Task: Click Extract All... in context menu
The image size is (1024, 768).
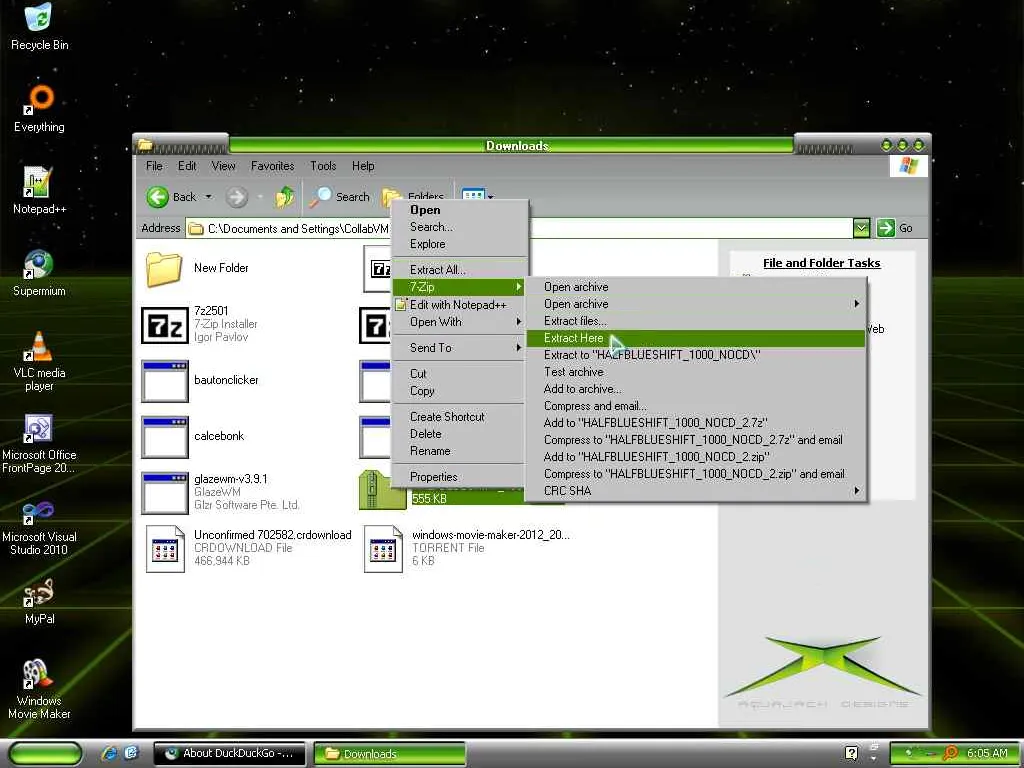Action: tap(460, 270)
